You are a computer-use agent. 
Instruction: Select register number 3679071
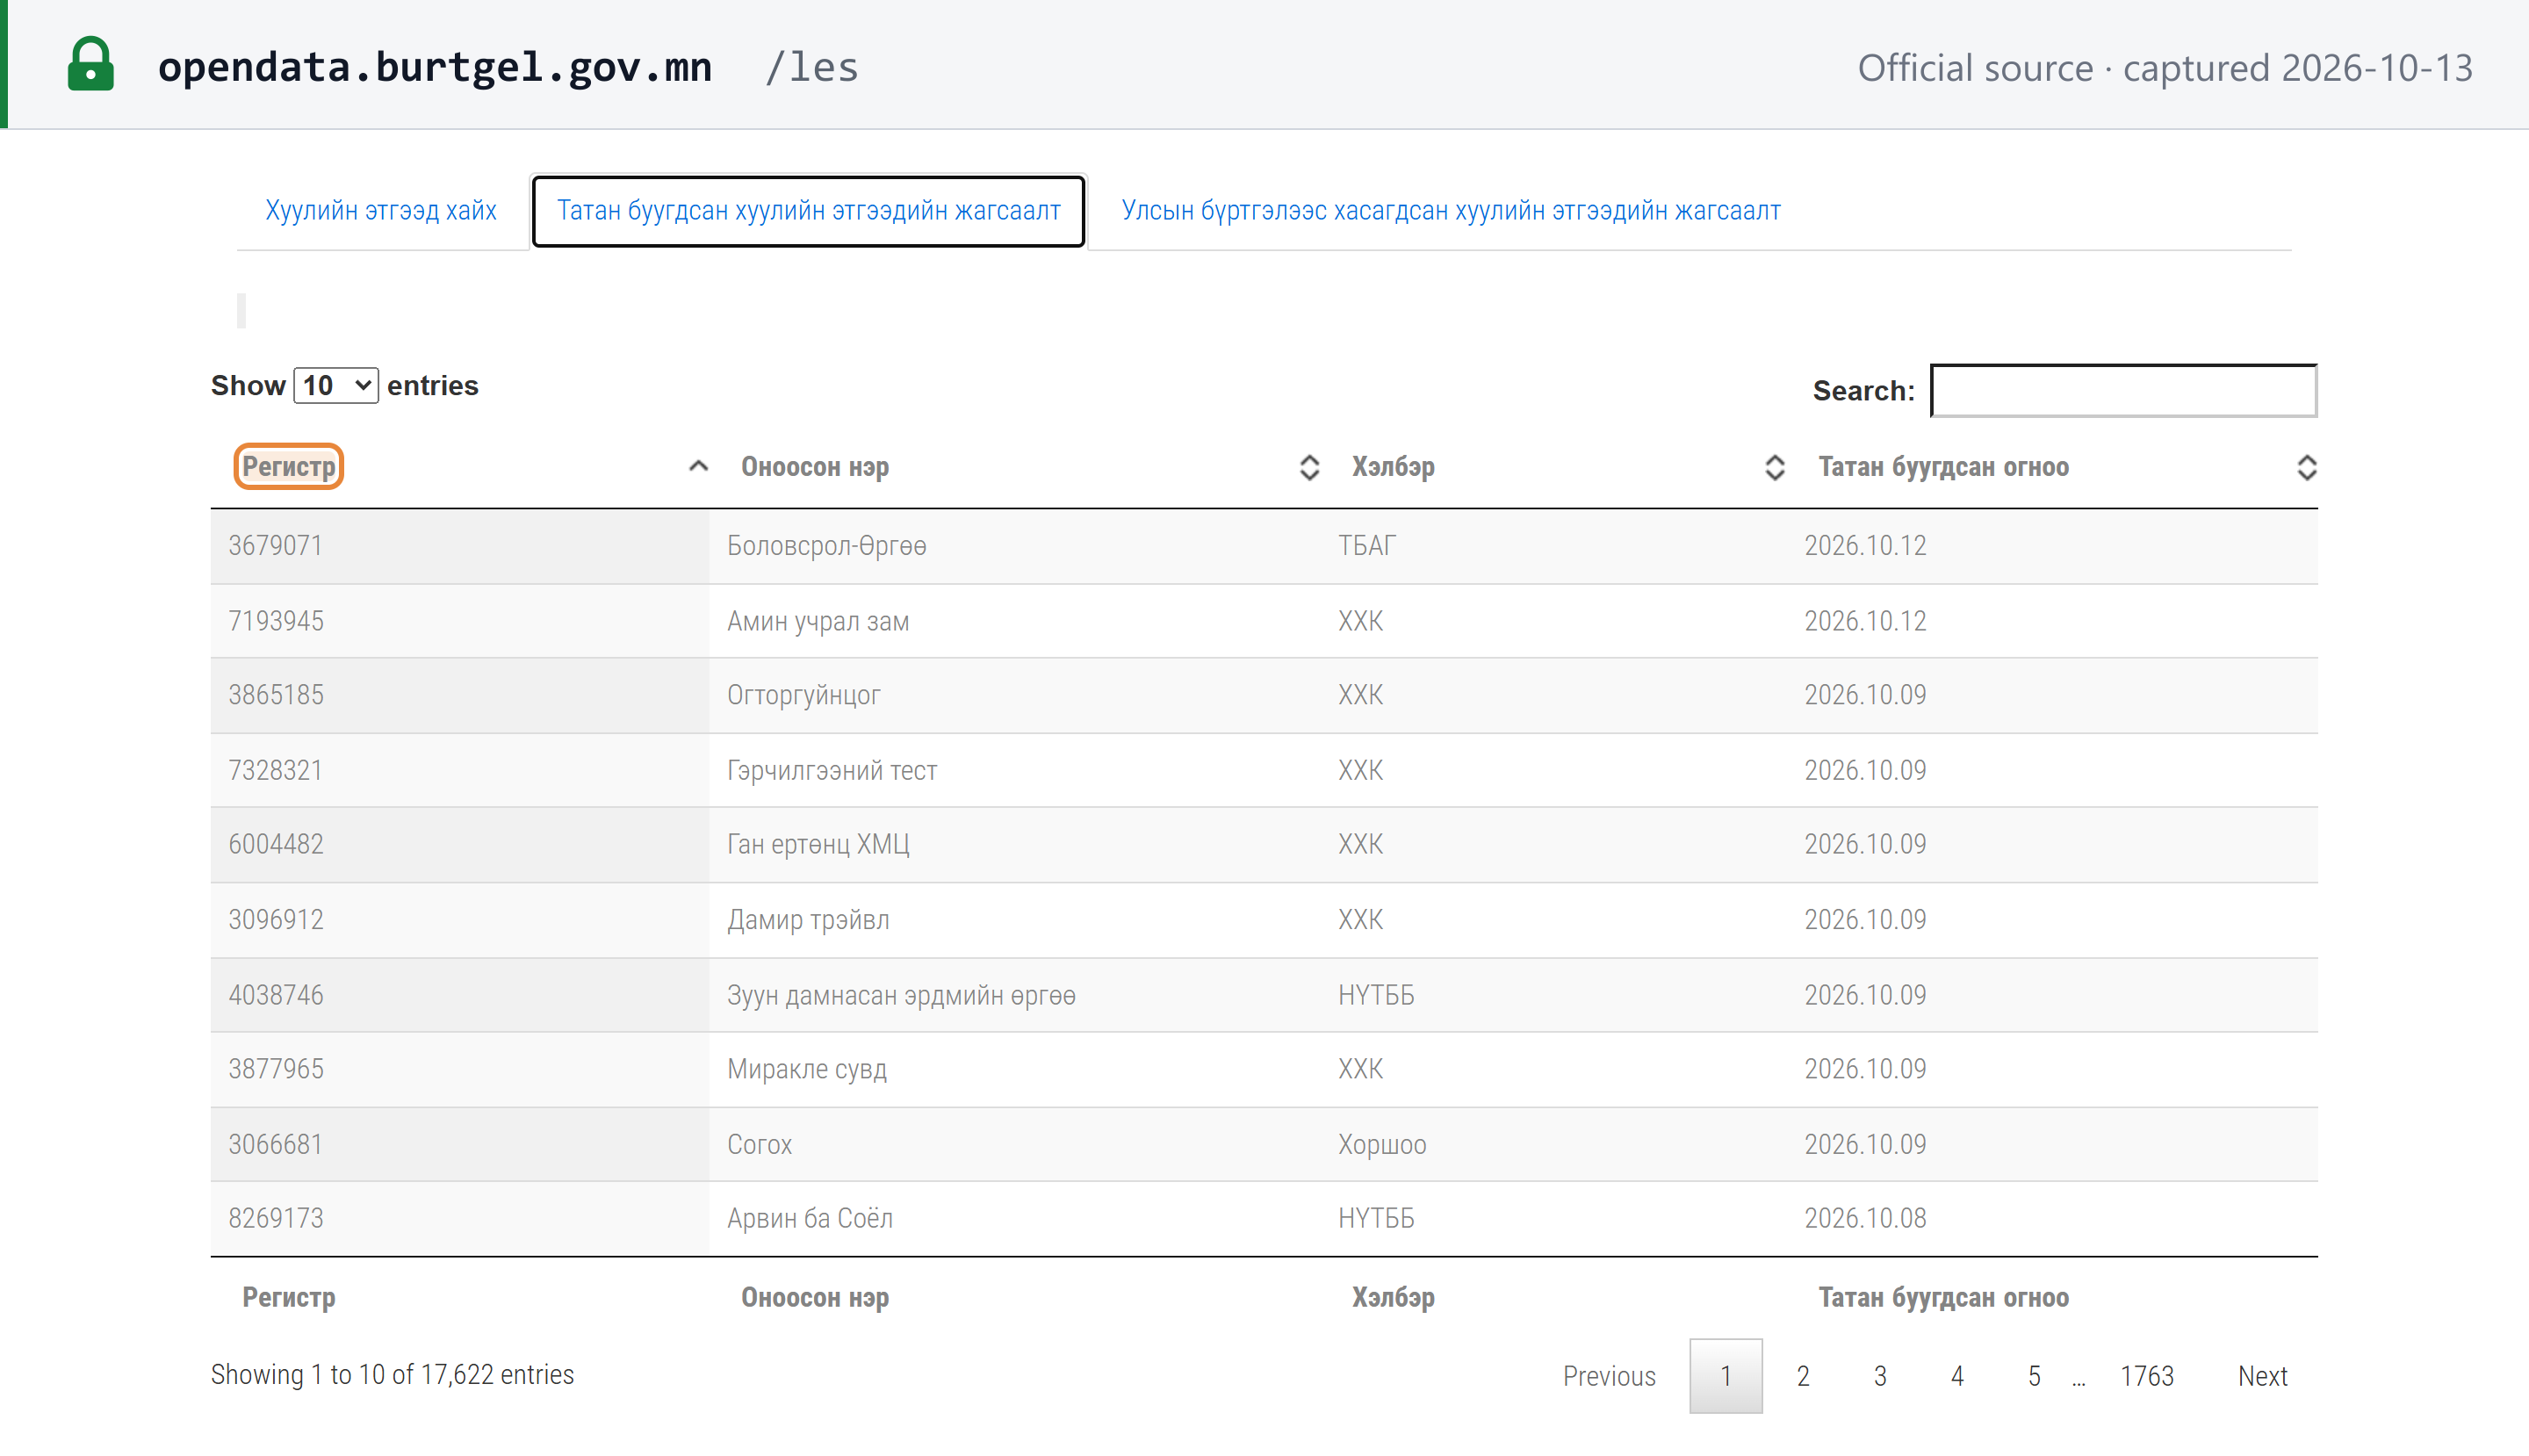[x=275, y=546]
